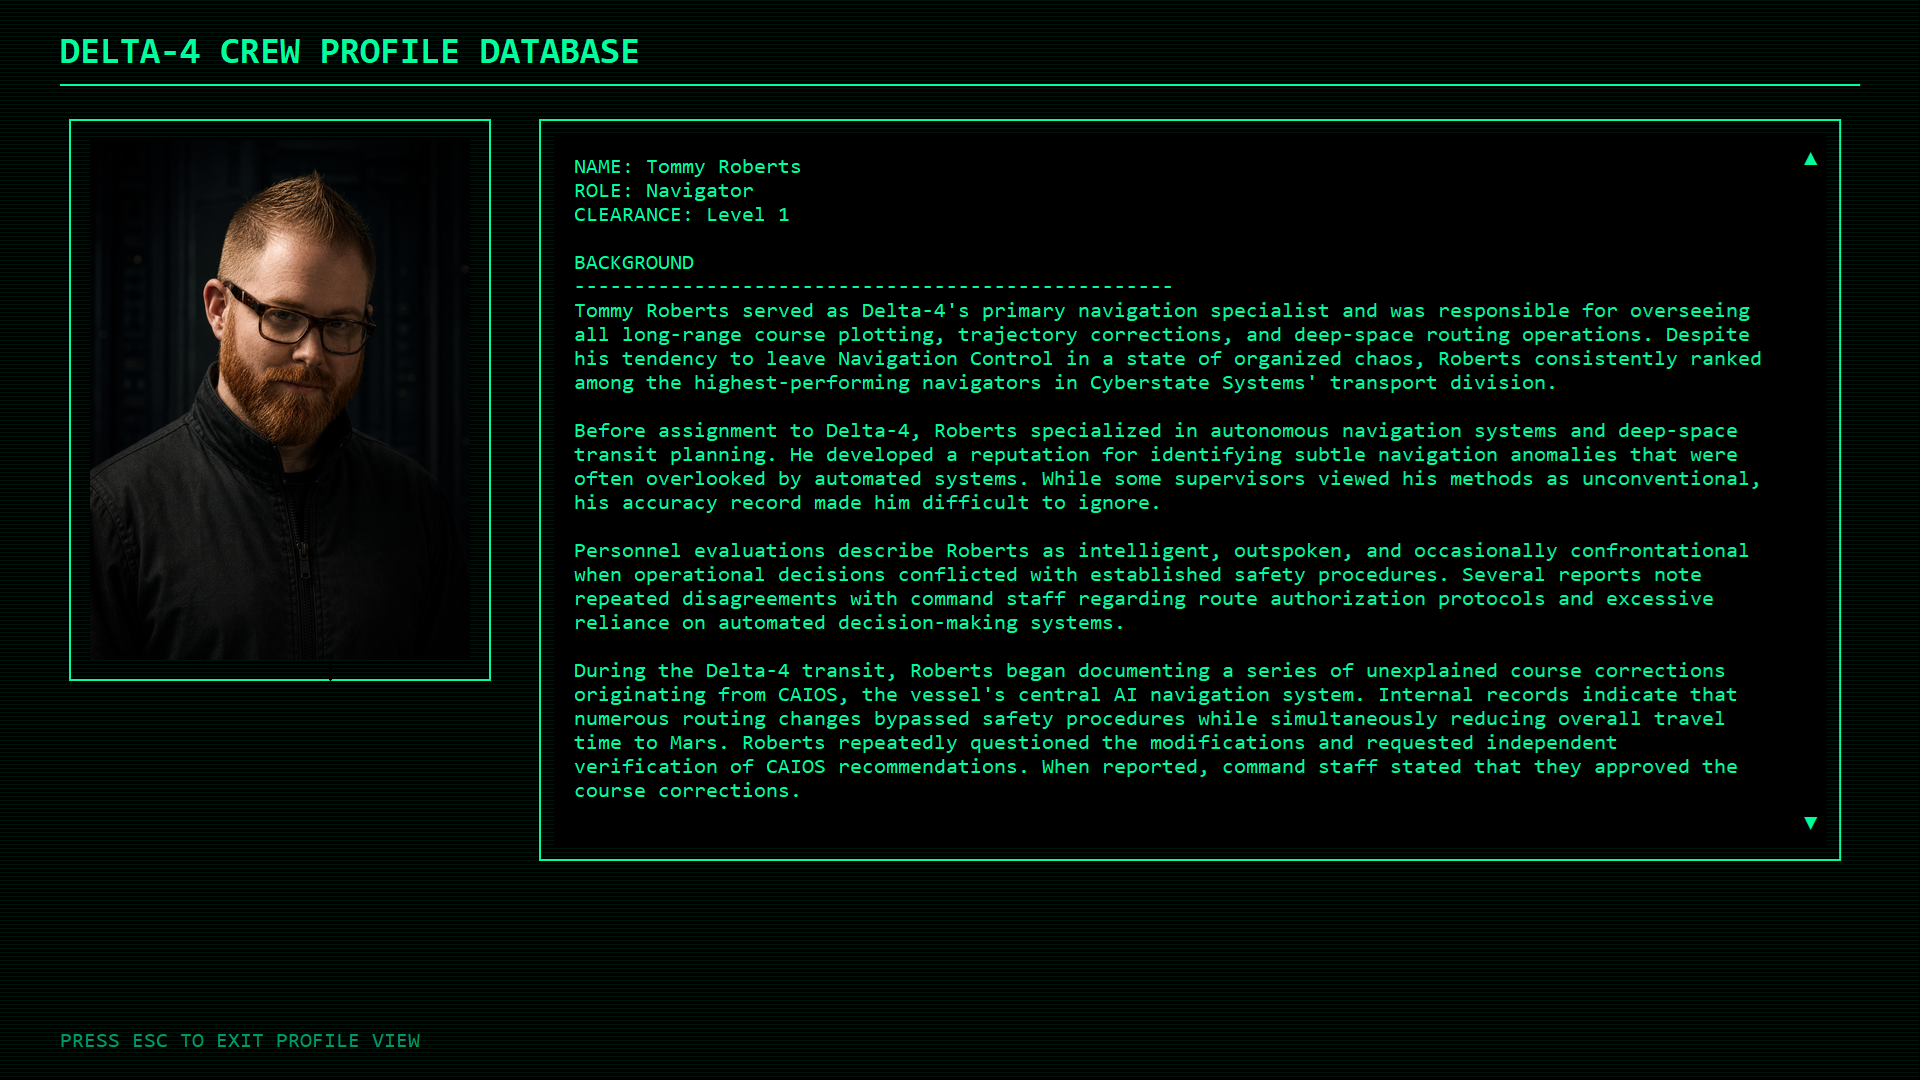Click the 'NAME: Tommy Roberts' line
Image resolution: width=1920 pixels, height=1080 pixels.
coord(687,167)
